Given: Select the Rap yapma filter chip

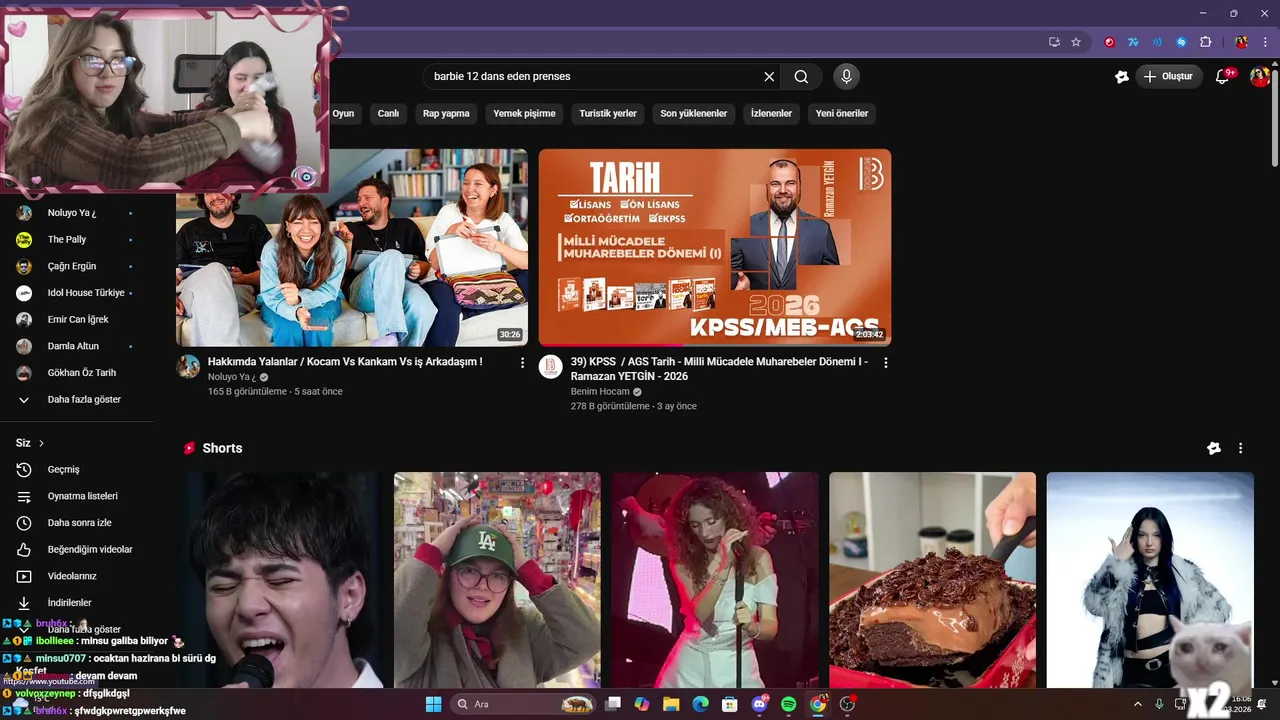Looking at the screenshot, I should [x=446, y=113].
